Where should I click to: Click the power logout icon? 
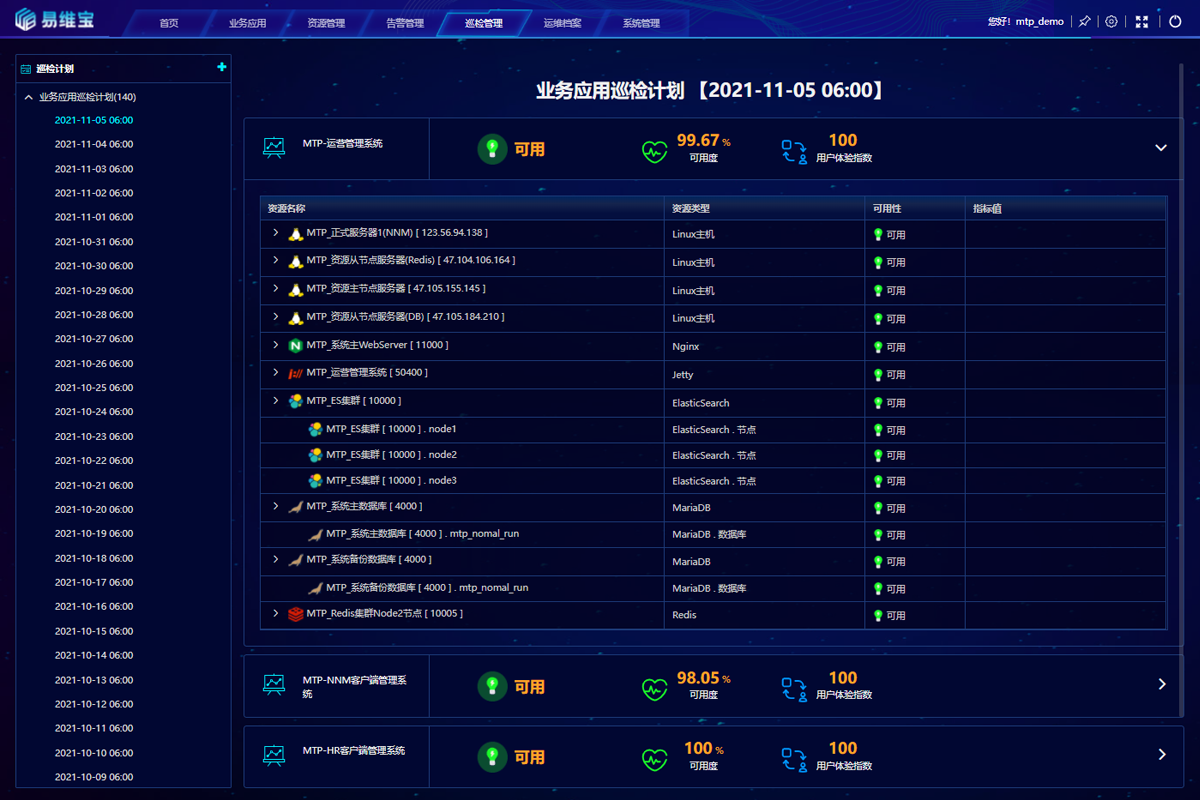coord(1175,21)
